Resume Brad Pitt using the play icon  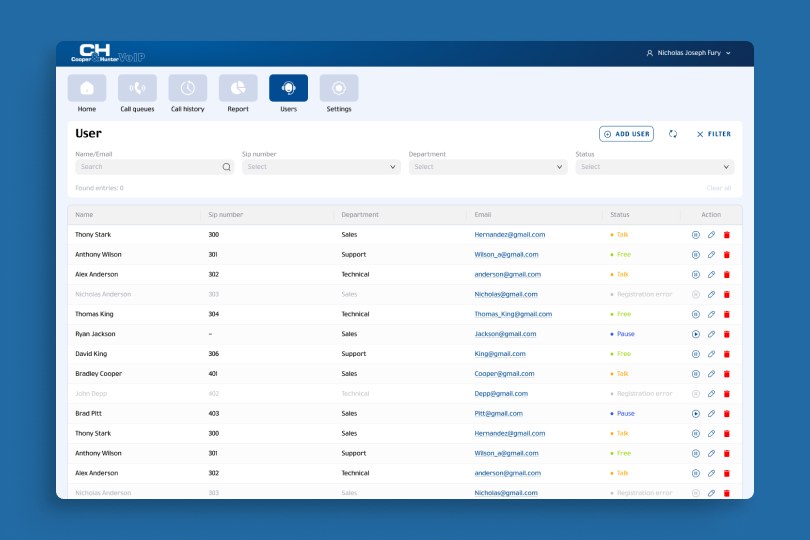(695, 413)
